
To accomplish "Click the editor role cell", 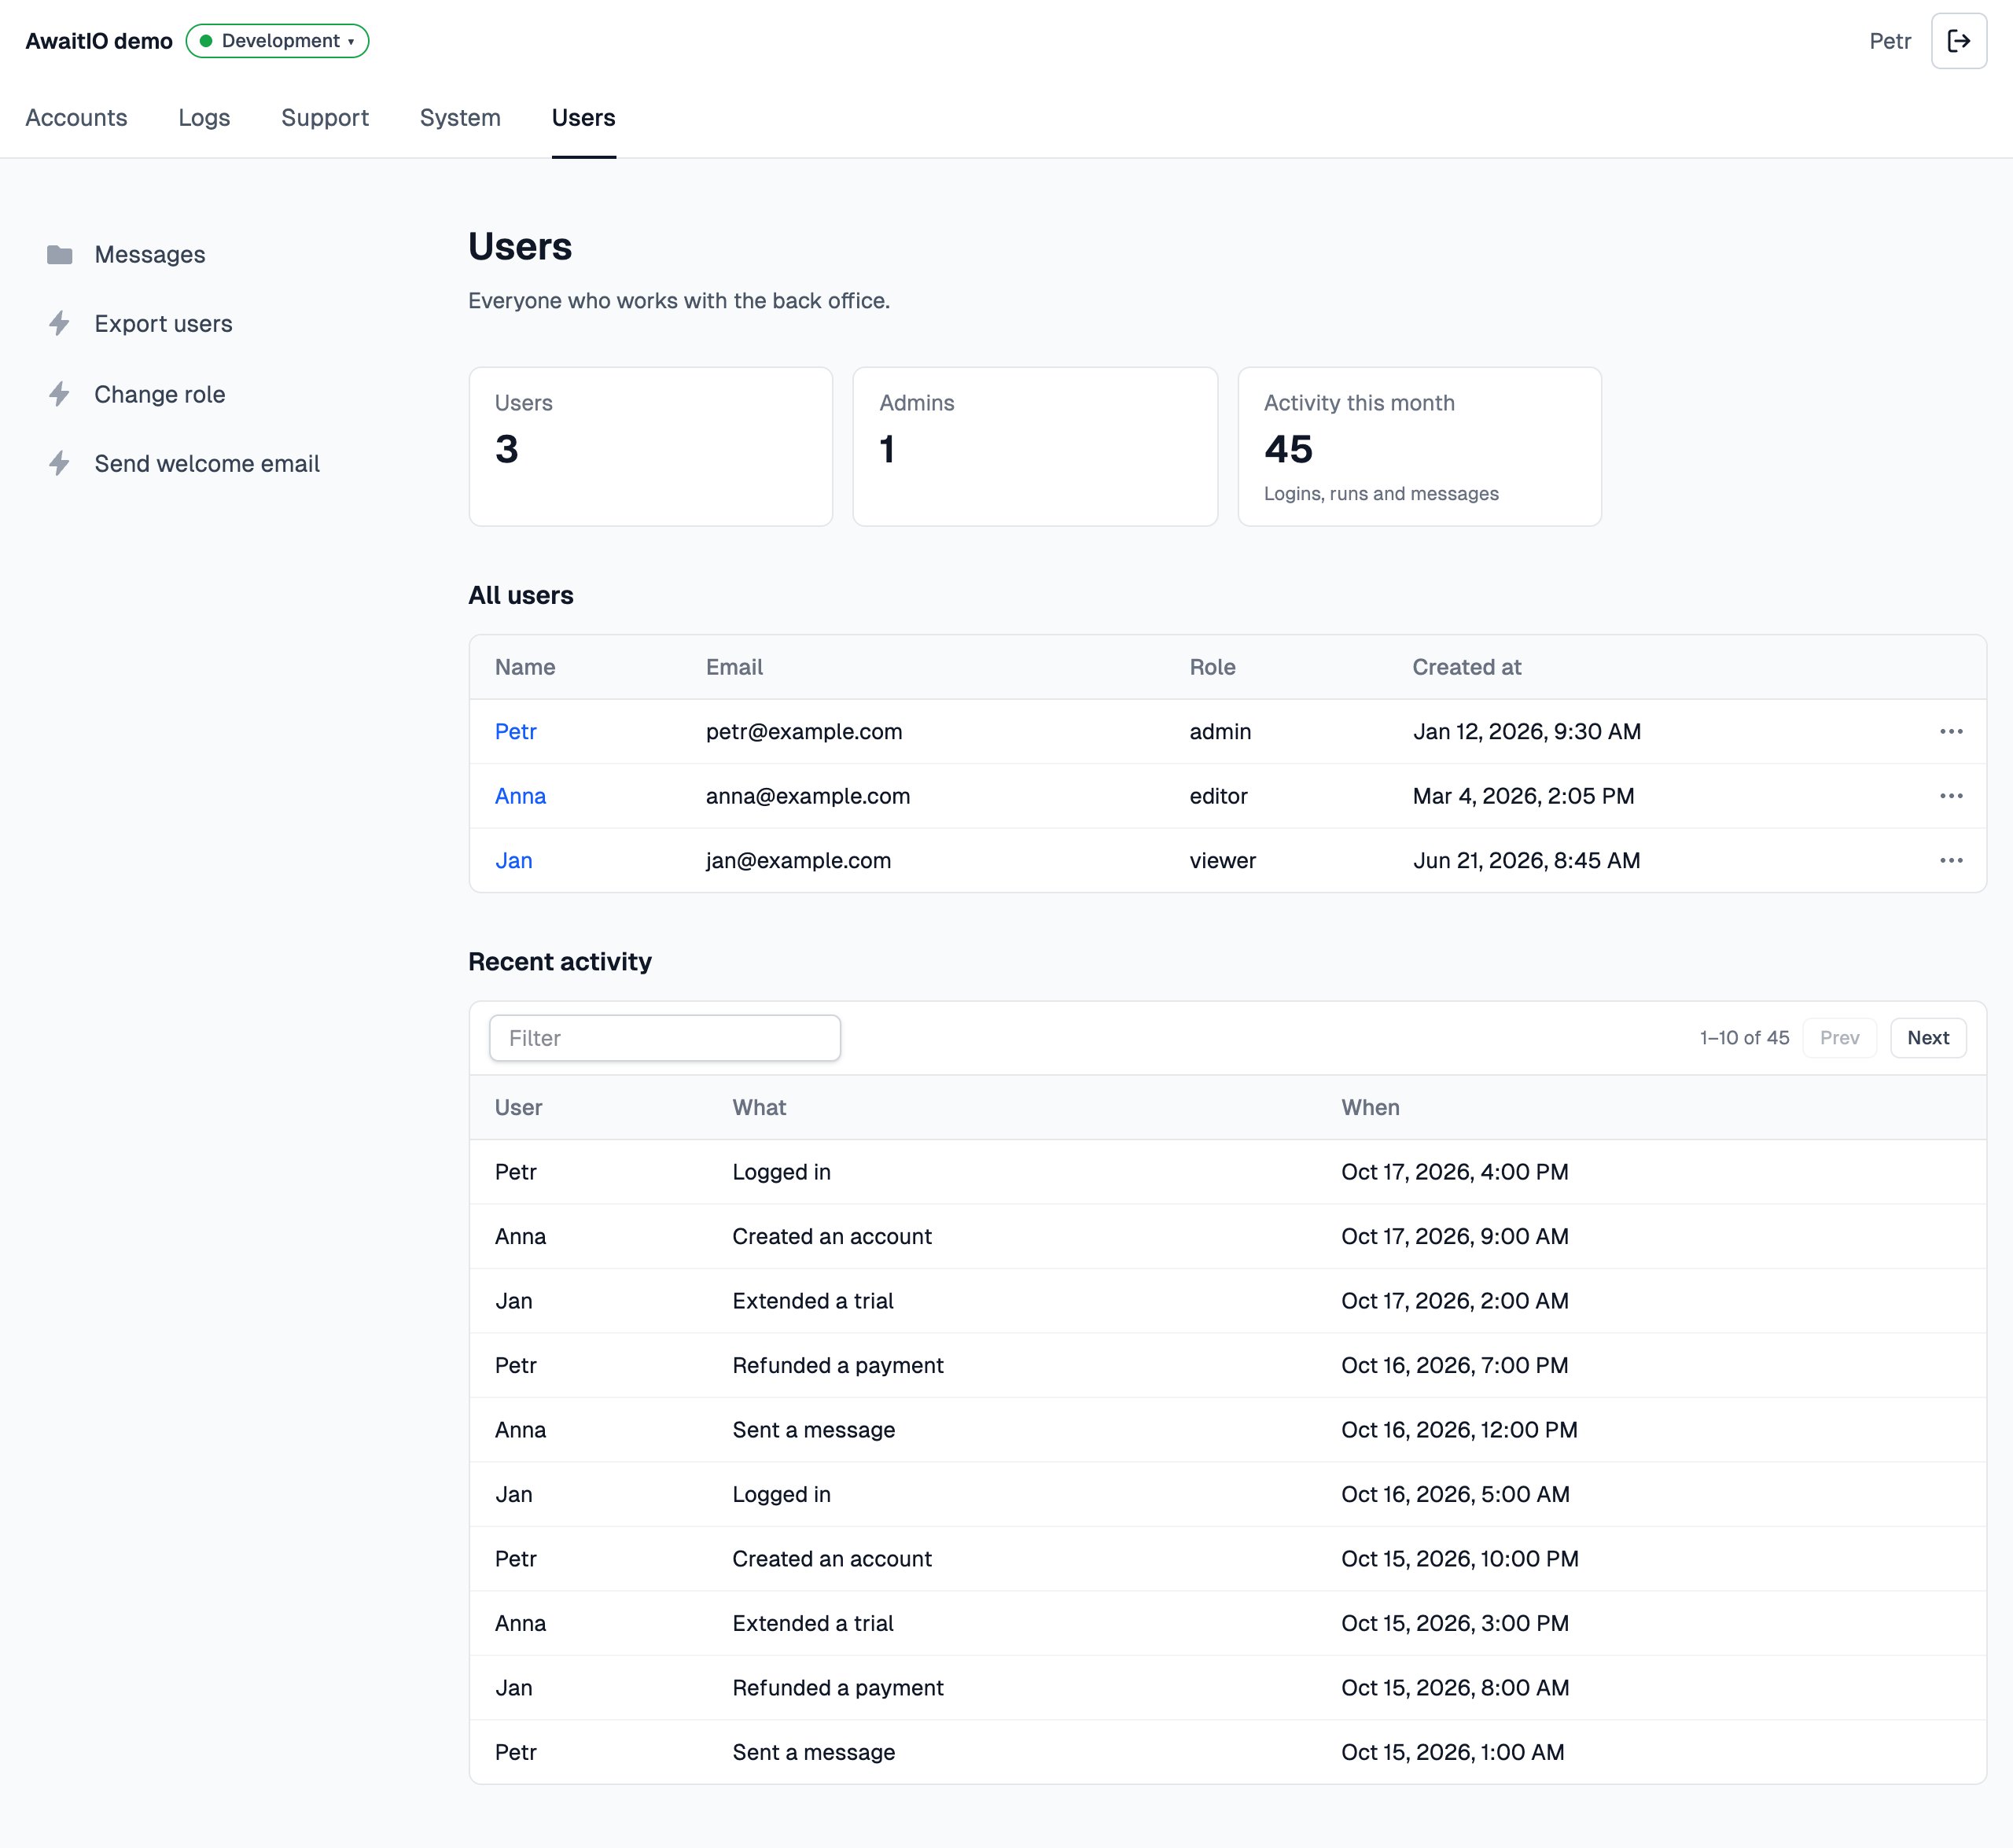I will (x=1218, y=796).
